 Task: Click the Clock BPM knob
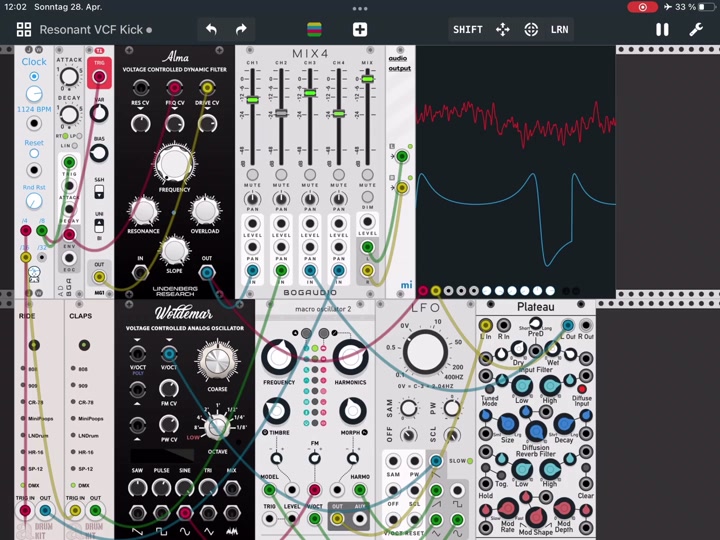click(34, 94)
